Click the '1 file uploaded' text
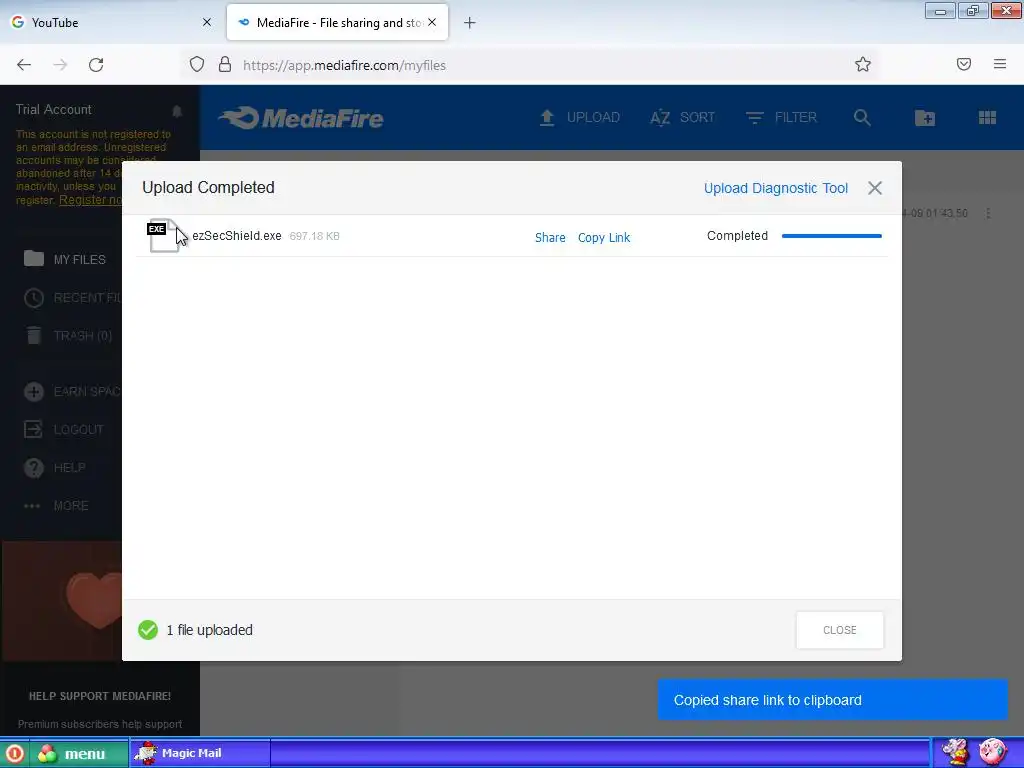 click(209, 630)
